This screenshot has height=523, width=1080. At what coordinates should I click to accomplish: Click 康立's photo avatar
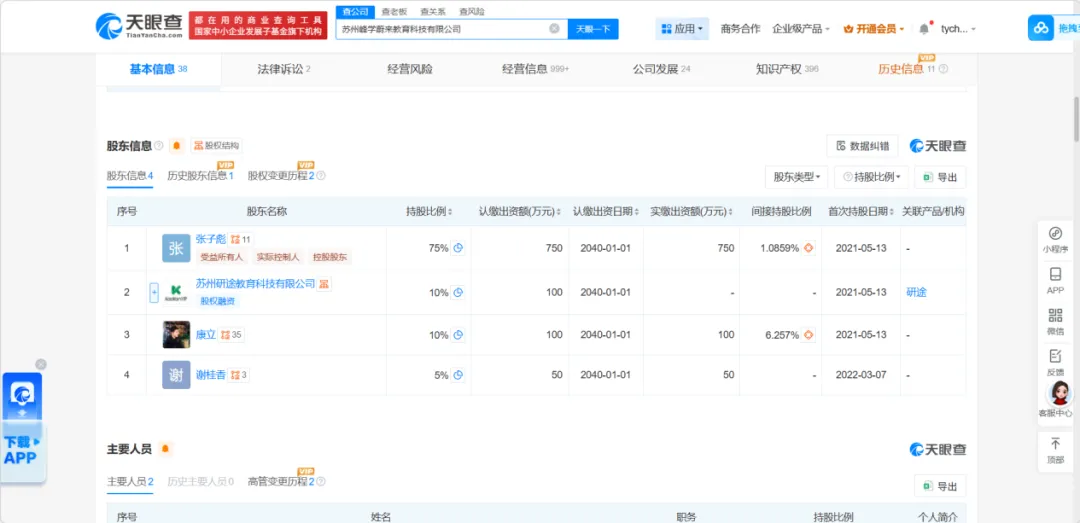click(x=176, y=335)
